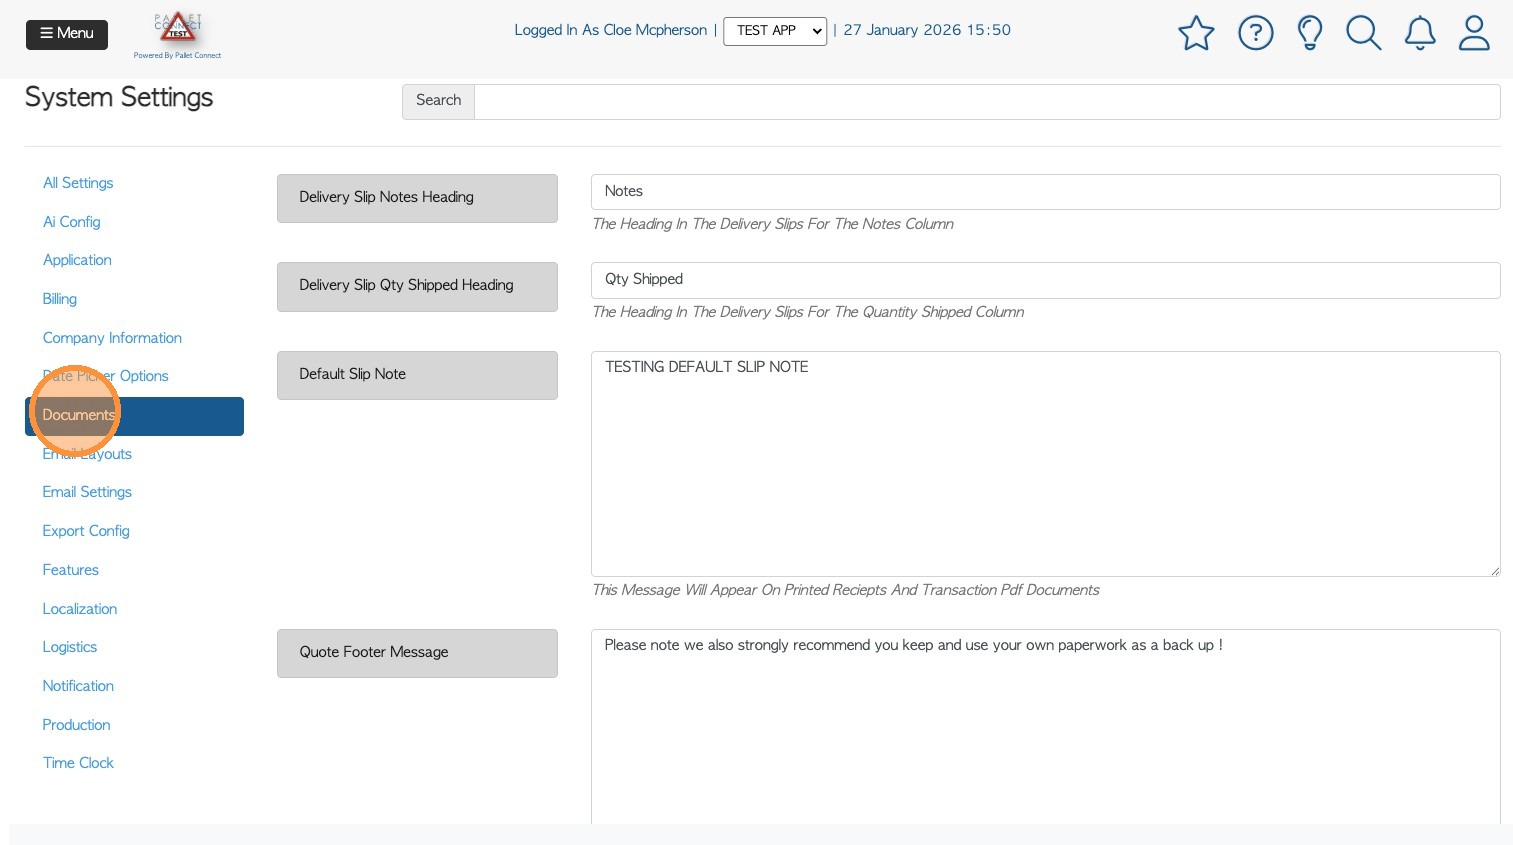This screenshot has width=1513, height=845.
Task: Click into the Default Slip Note textarea
Action: click(1045, 463)
